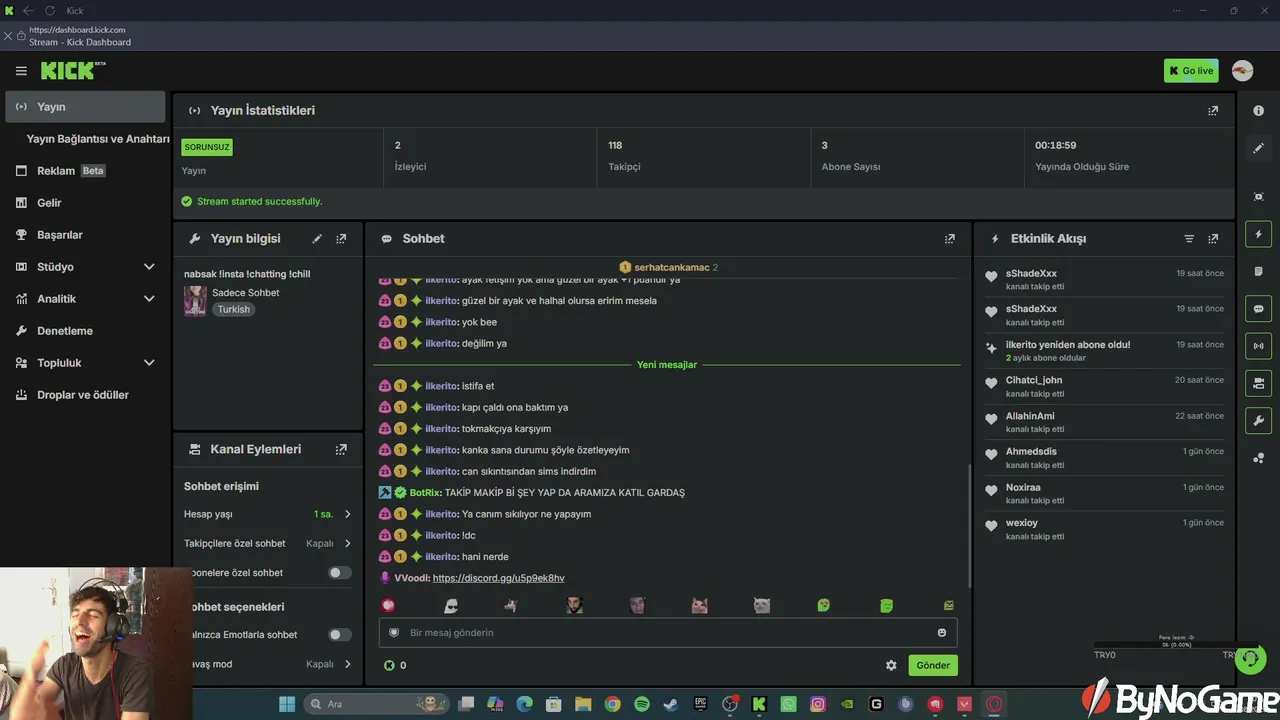Click the green headset support bubble
The width and height of the screenshot is (1280, 720).
[1249, 659]
